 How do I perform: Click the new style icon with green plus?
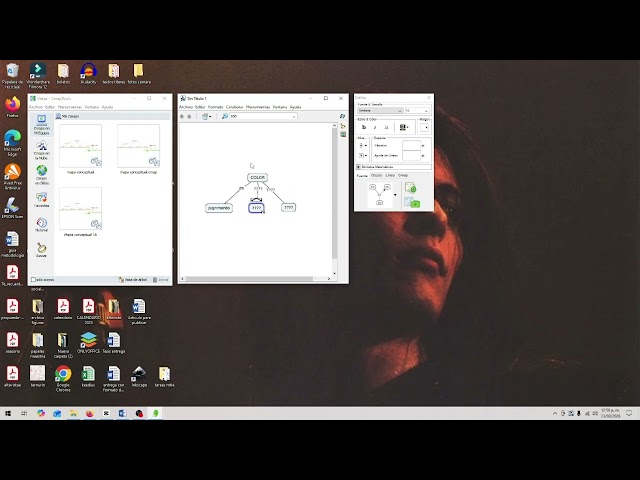411,188
